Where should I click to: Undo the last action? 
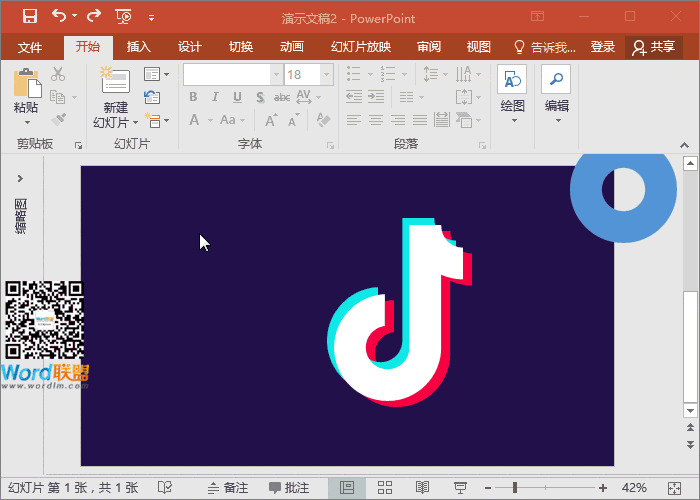pos(59,16)
